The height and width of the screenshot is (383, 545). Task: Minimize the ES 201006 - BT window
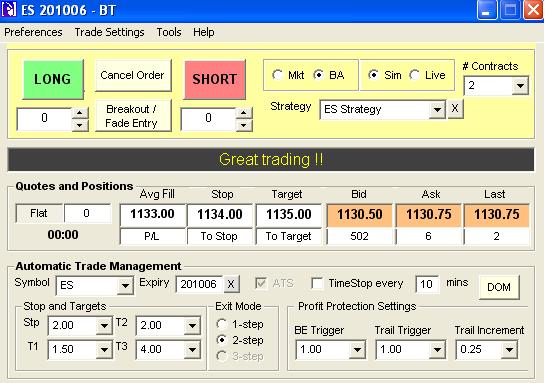pos(486,10)
